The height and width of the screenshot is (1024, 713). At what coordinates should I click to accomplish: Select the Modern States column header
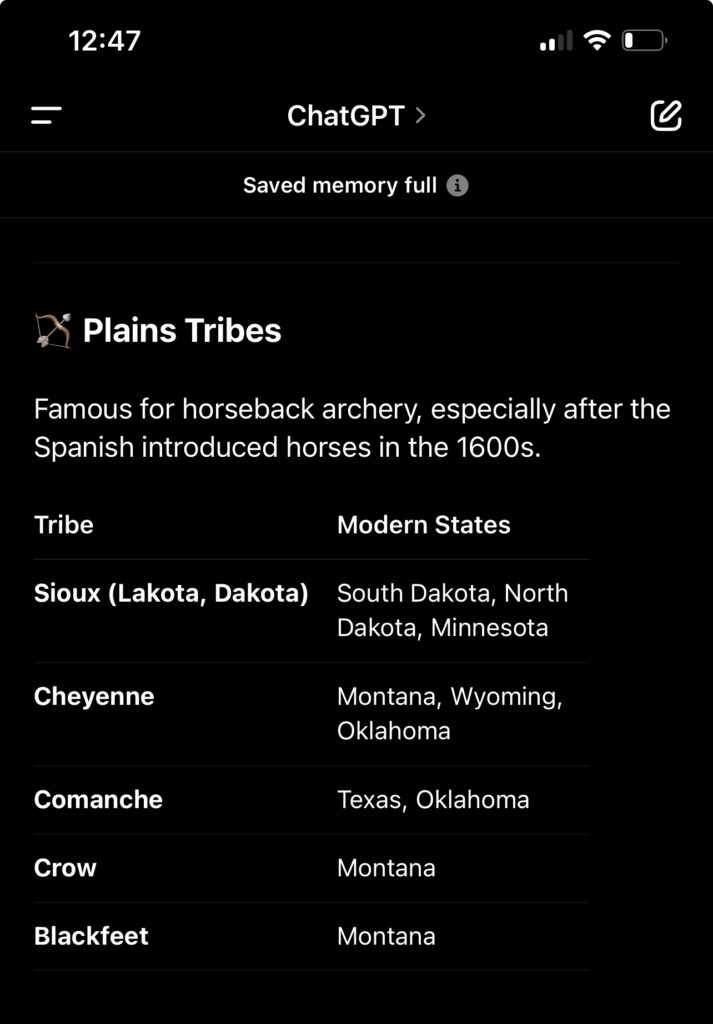click(x=424, y=525)
